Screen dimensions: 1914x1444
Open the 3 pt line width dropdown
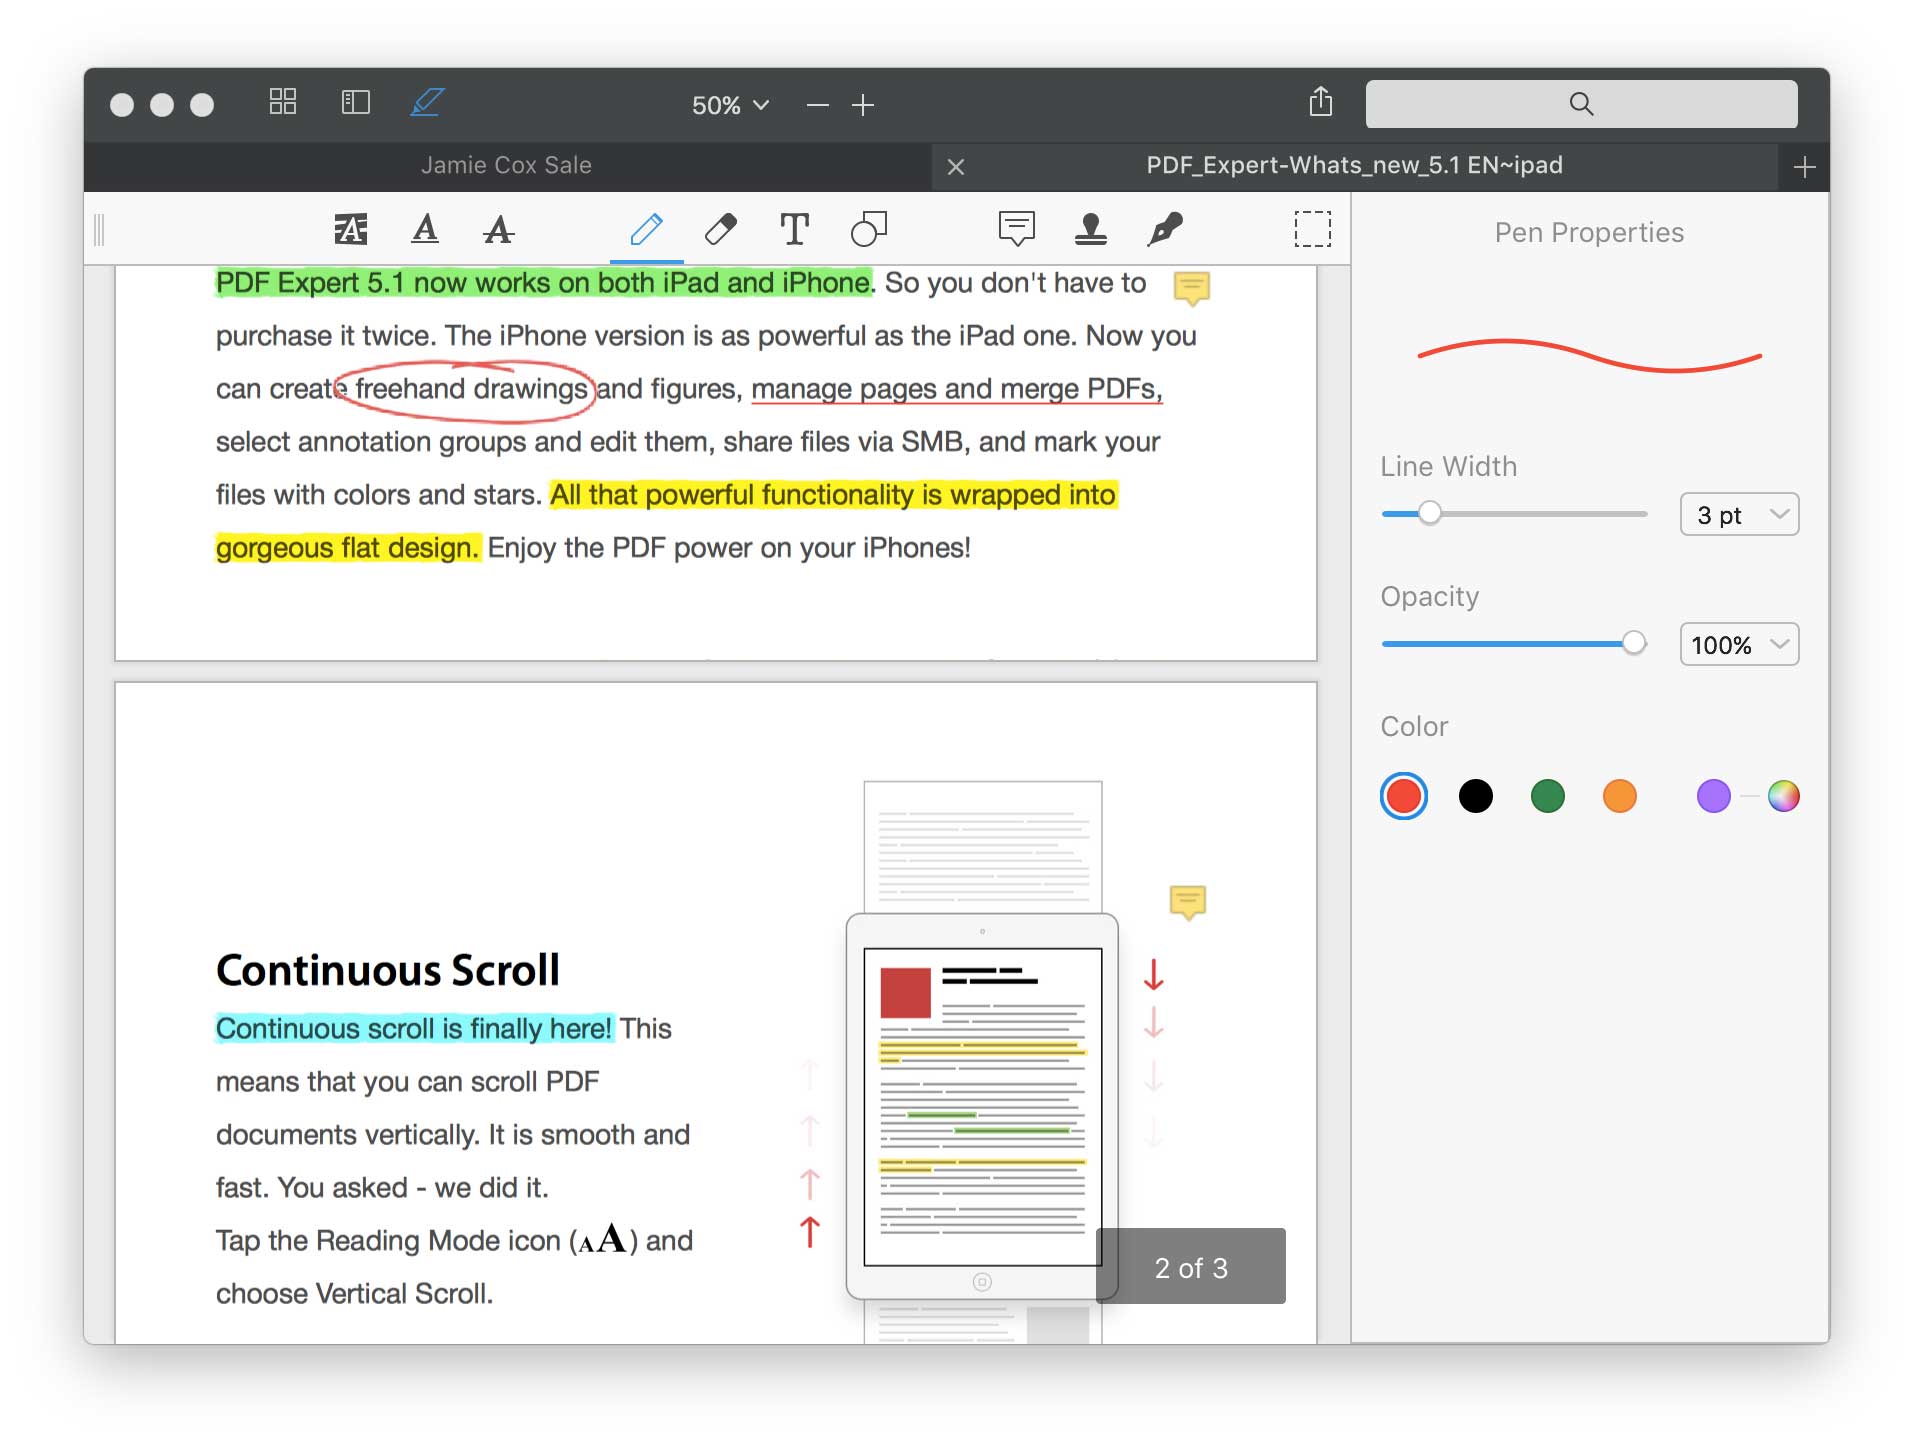(1739, 514)
